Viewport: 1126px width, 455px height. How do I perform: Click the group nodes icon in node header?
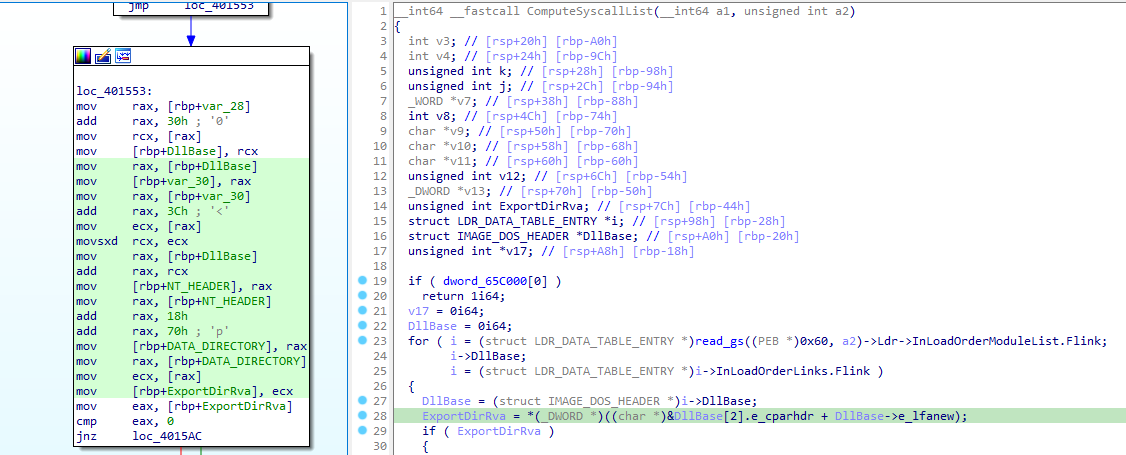(123, 56)
